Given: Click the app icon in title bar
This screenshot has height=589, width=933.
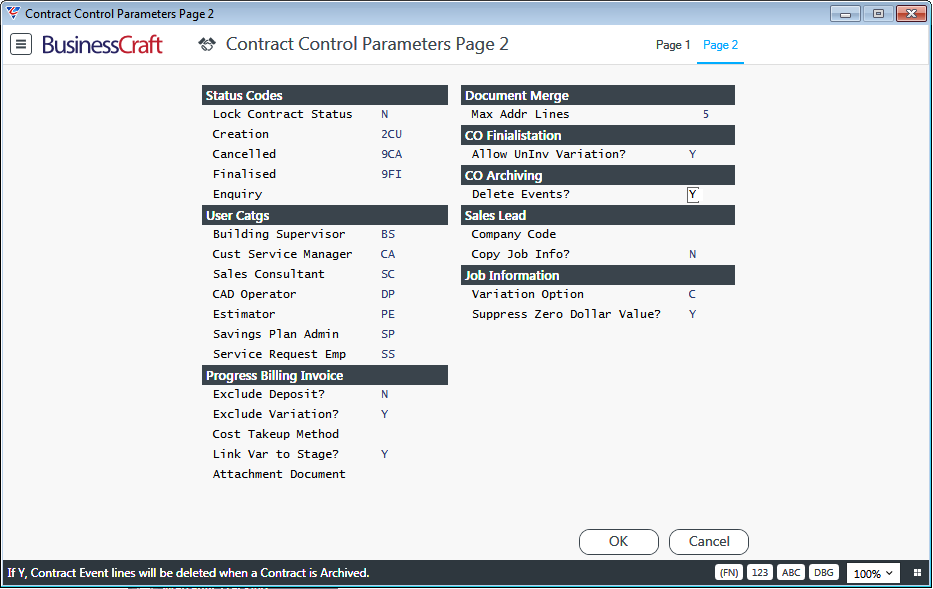Looking at the screenshot, I should [12, 13].
